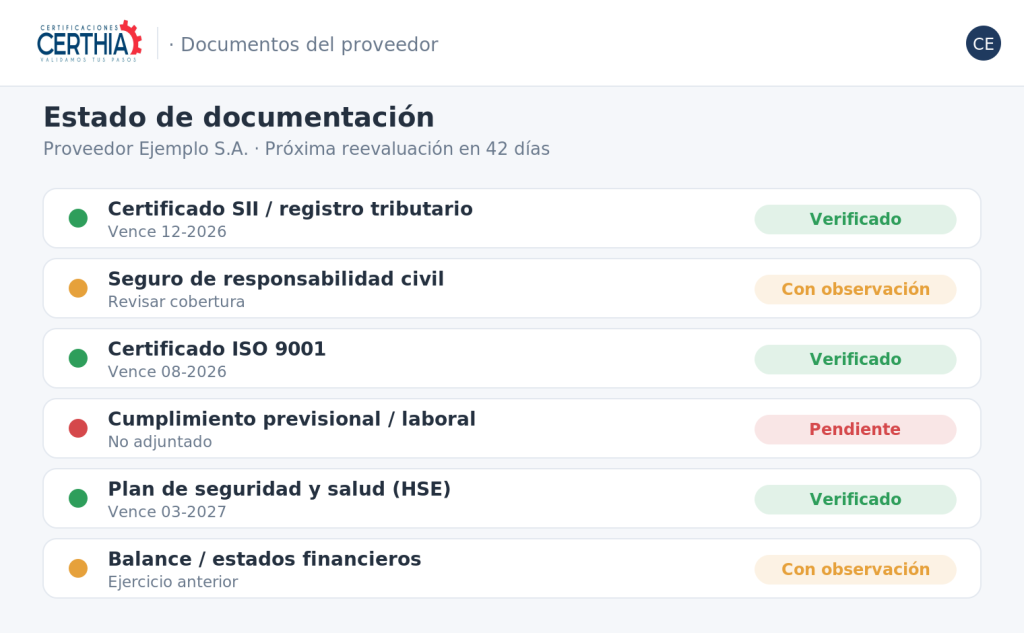
Task: Click green status dot for Plan de seguridad HSE
Action: 78,498
